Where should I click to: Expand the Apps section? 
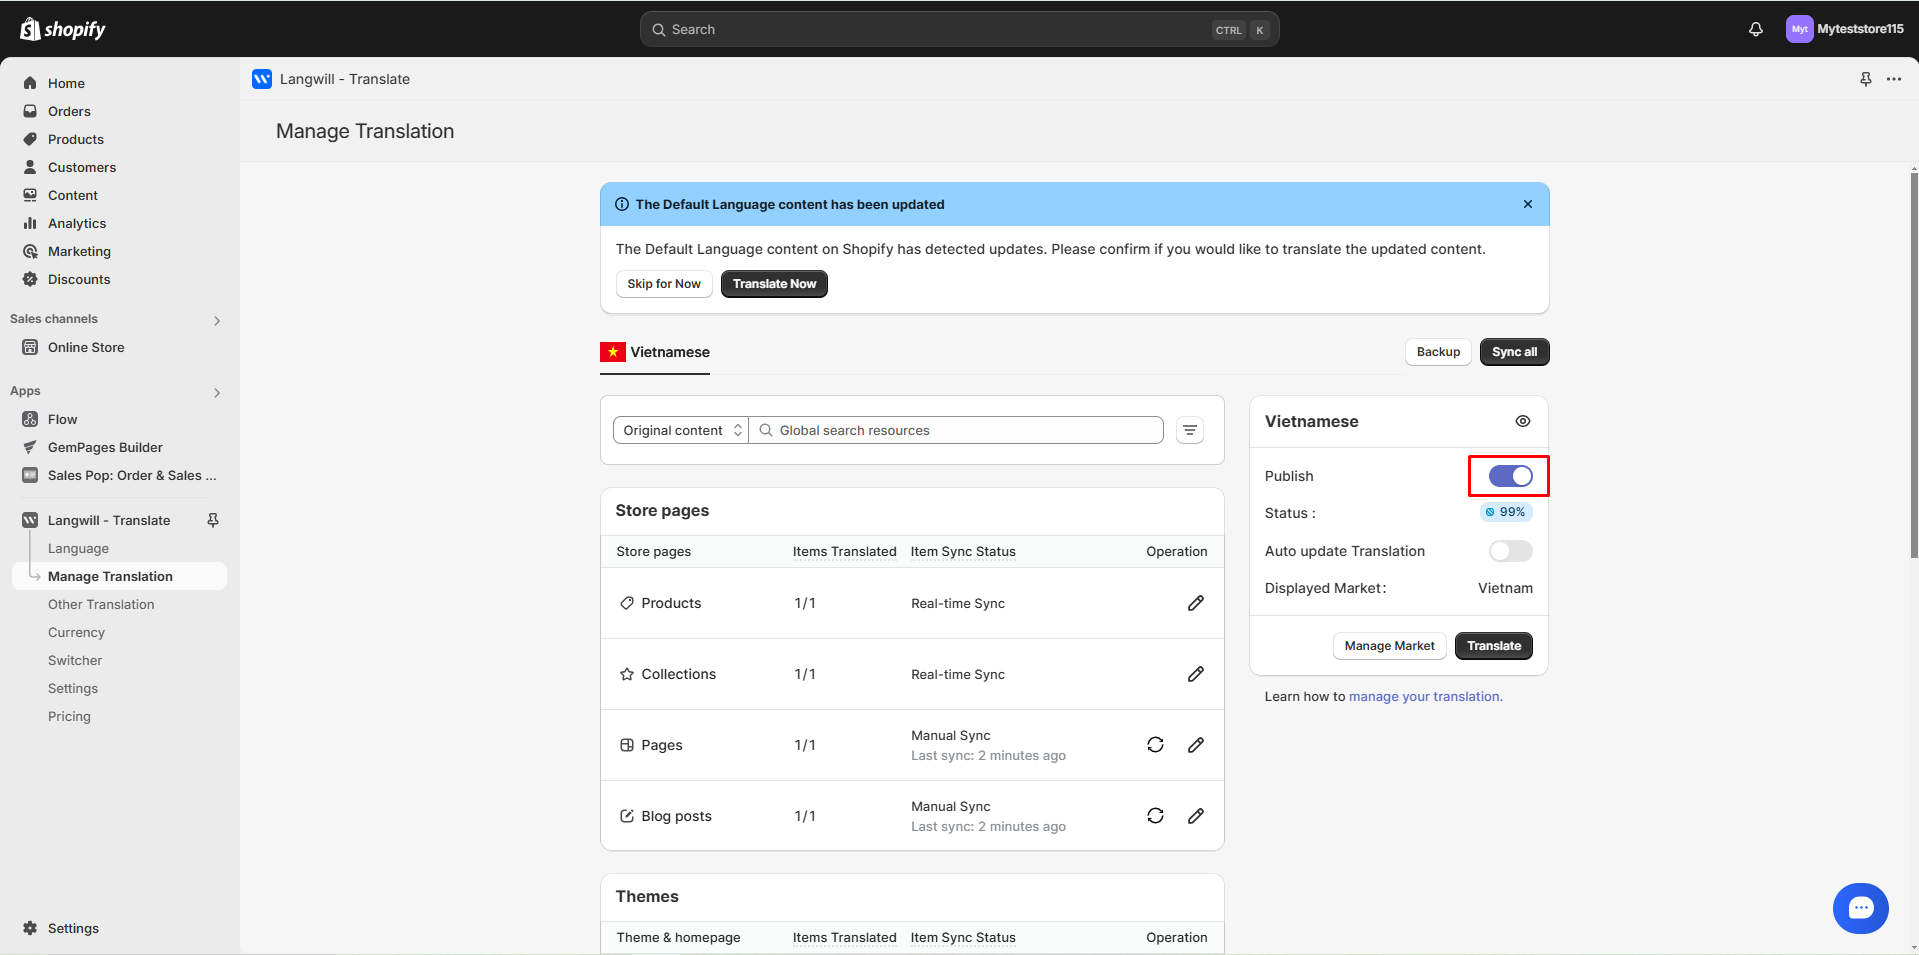point(217,392)
